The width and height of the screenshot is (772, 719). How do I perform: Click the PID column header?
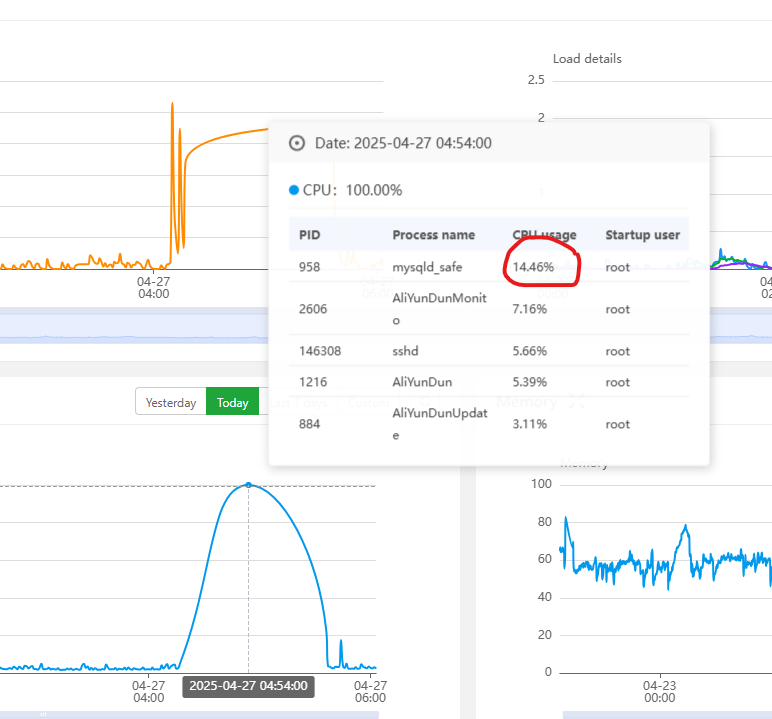coord(310,235)
